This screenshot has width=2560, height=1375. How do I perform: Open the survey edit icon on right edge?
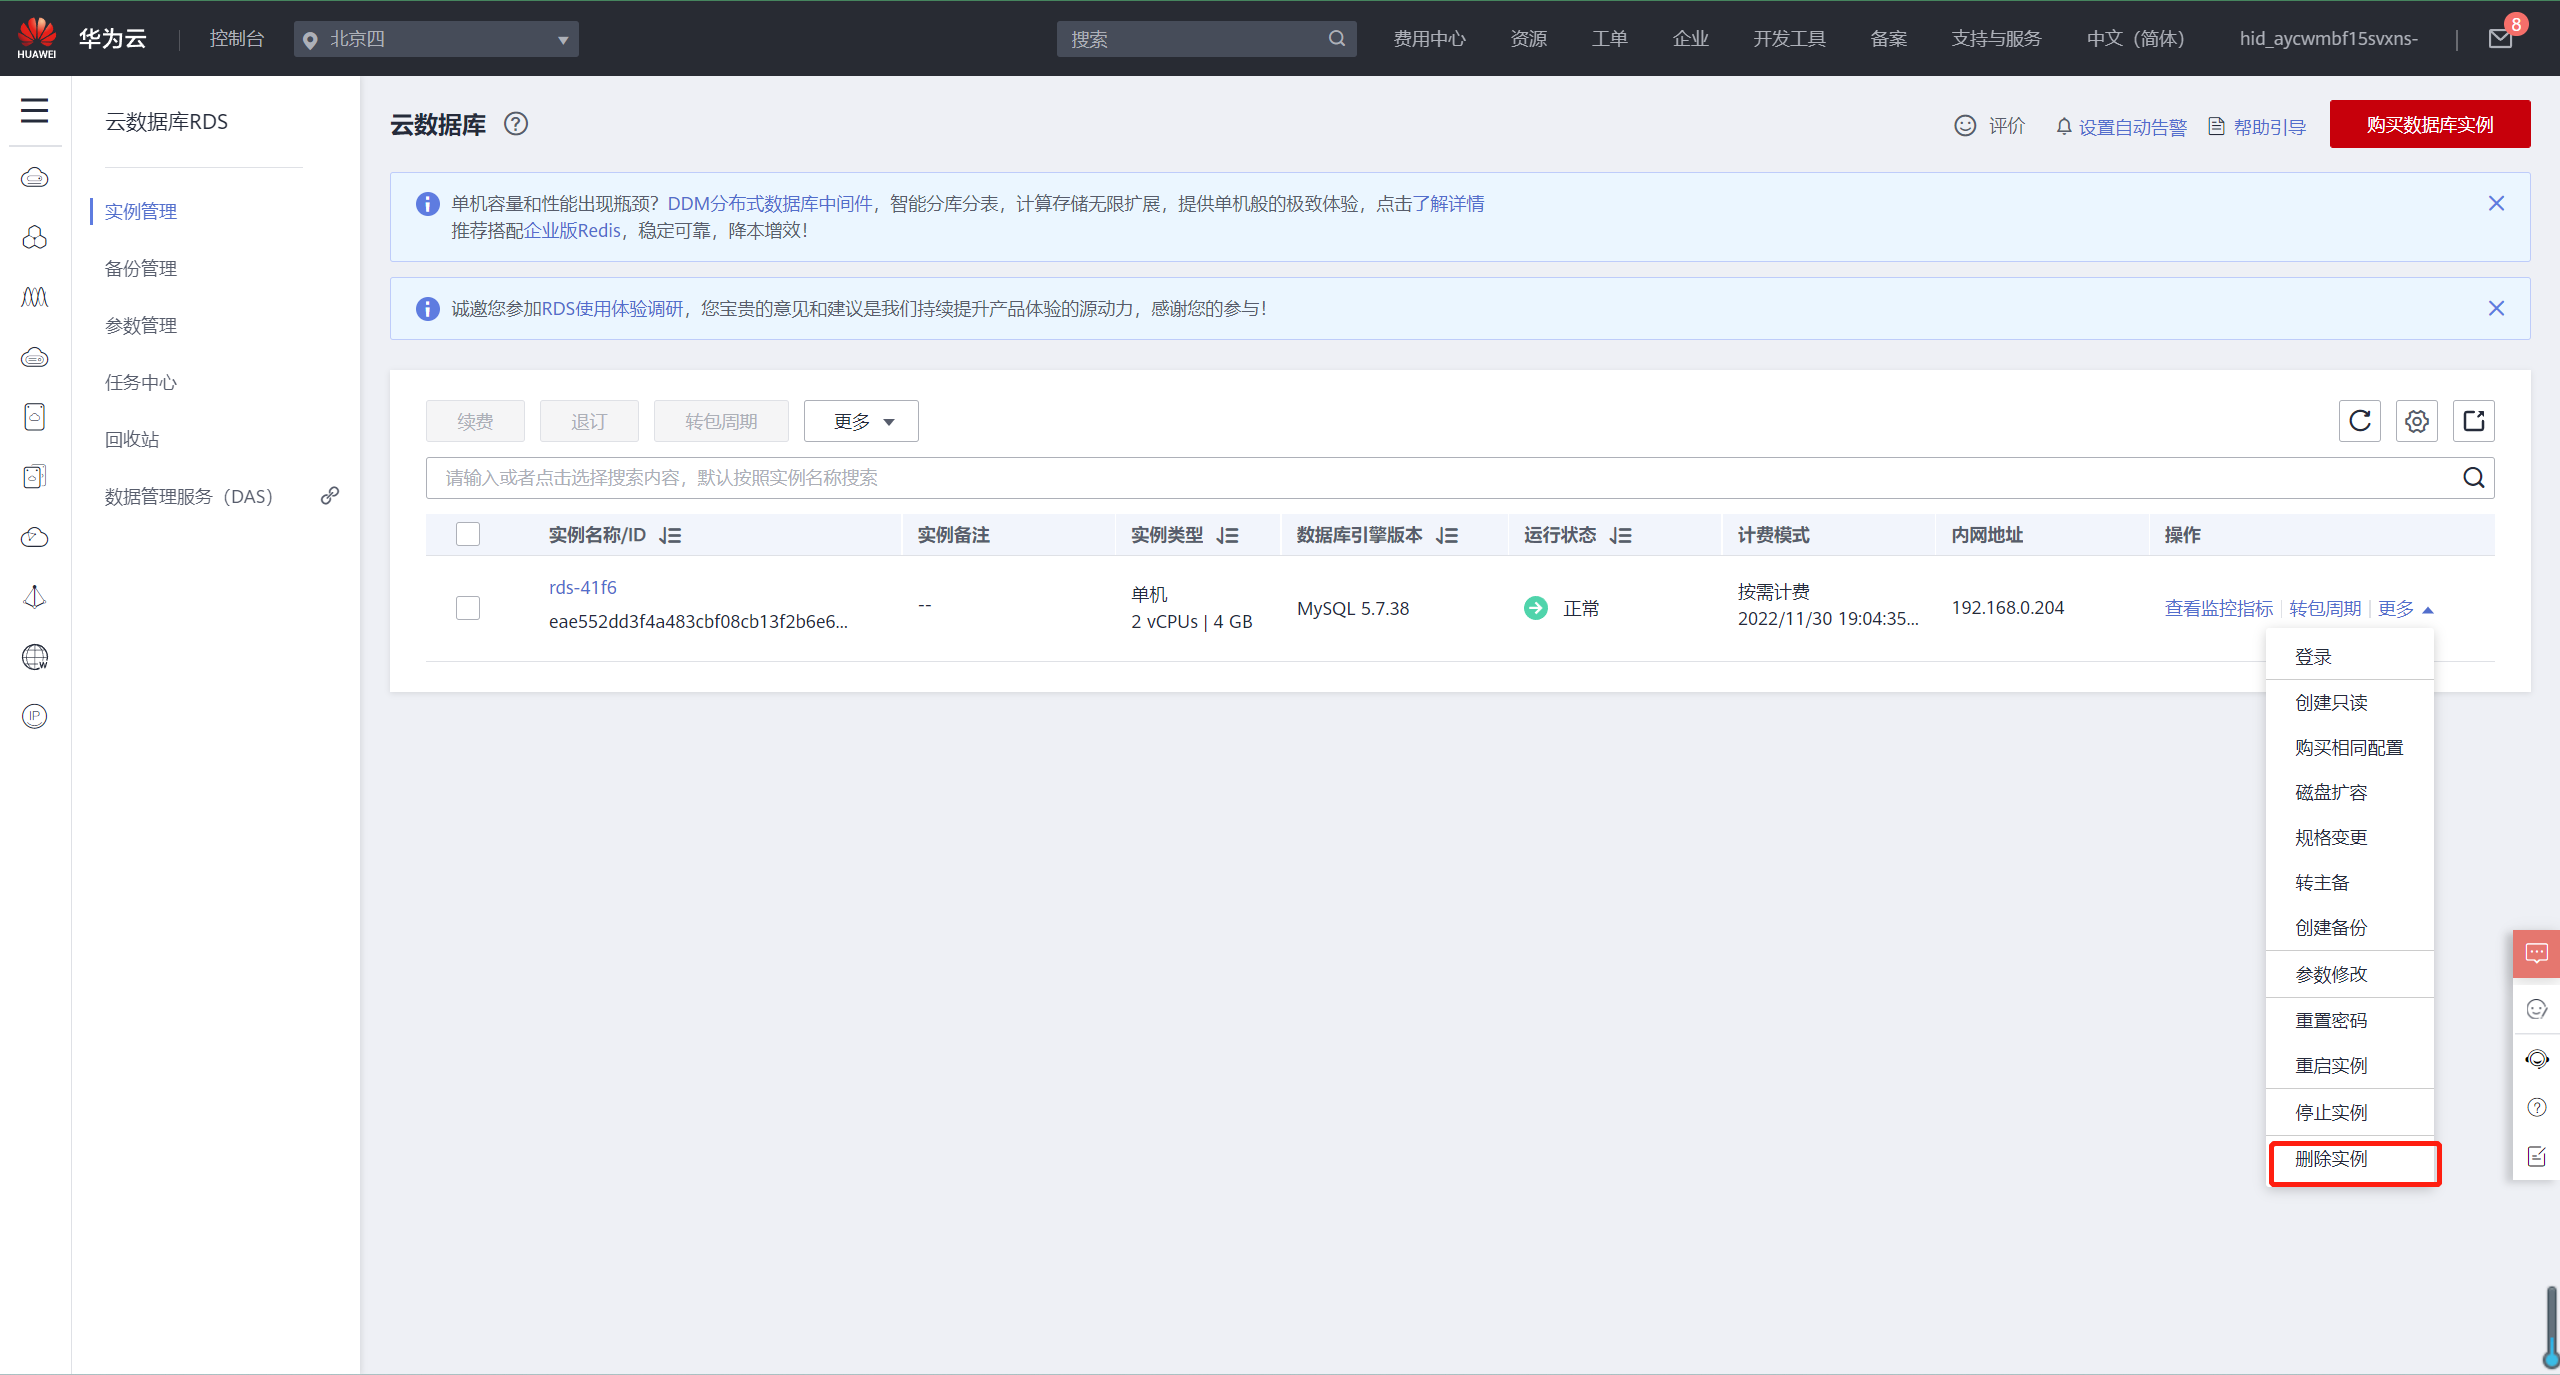tap(2536, 1157)
